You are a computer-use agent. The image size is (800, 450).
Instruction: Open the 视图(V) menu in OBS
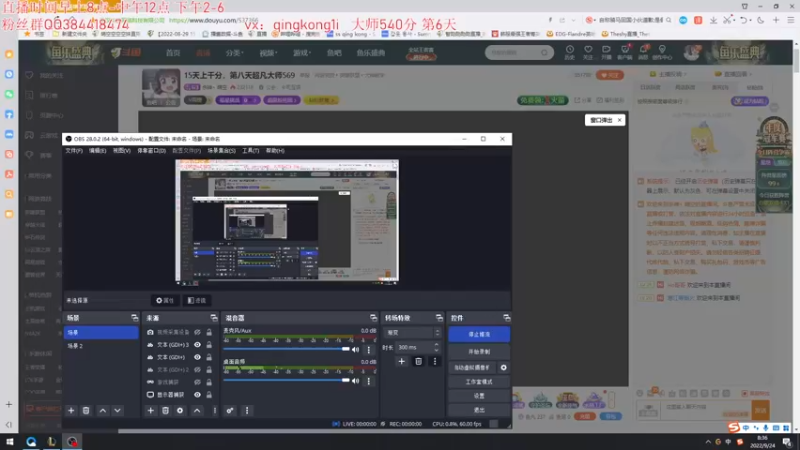121,151
